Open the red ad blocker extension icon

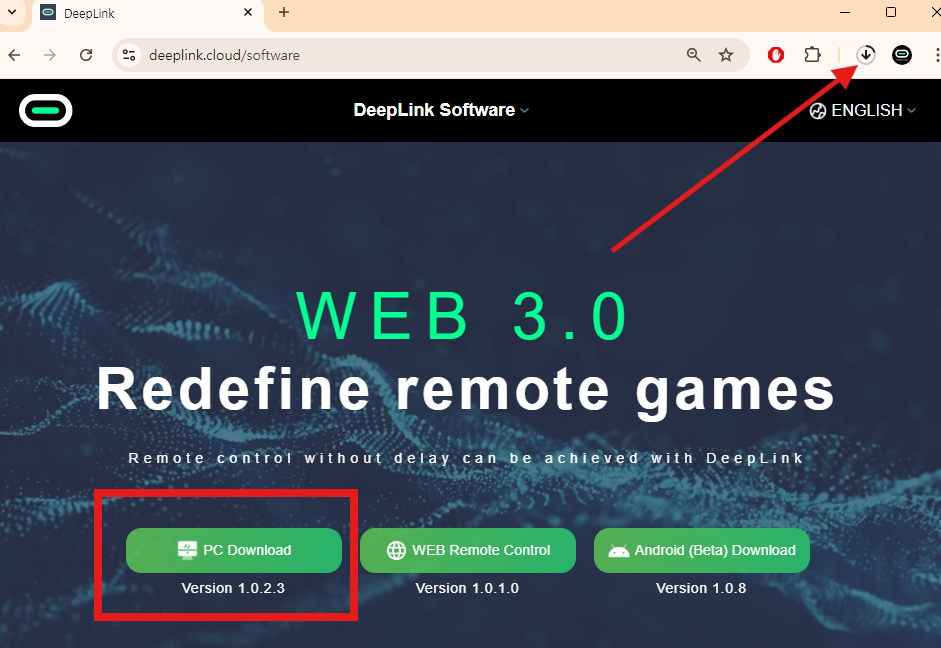(x=776, y=55)
